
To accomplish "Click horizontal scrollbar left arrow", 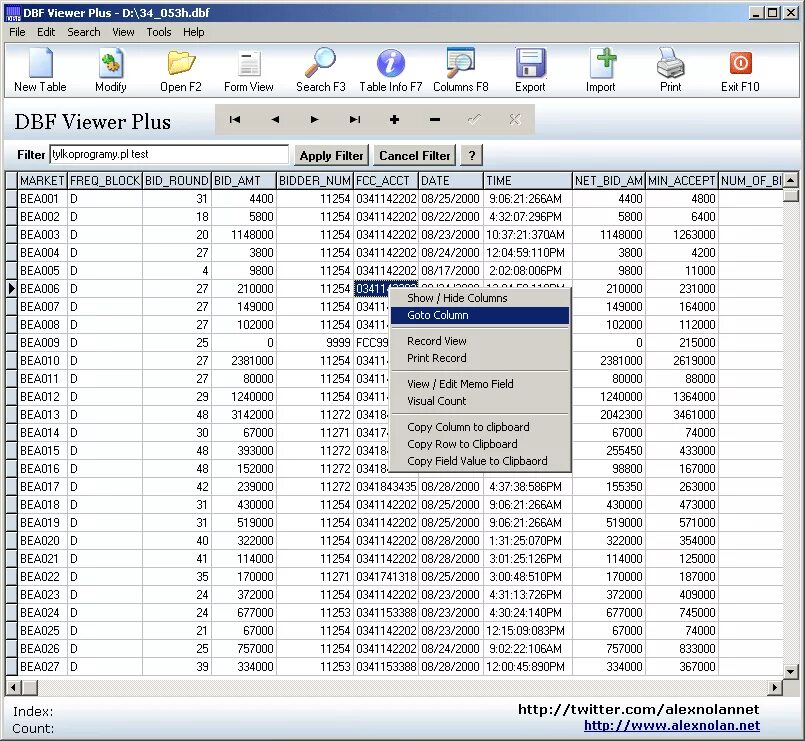I will 14,687.
